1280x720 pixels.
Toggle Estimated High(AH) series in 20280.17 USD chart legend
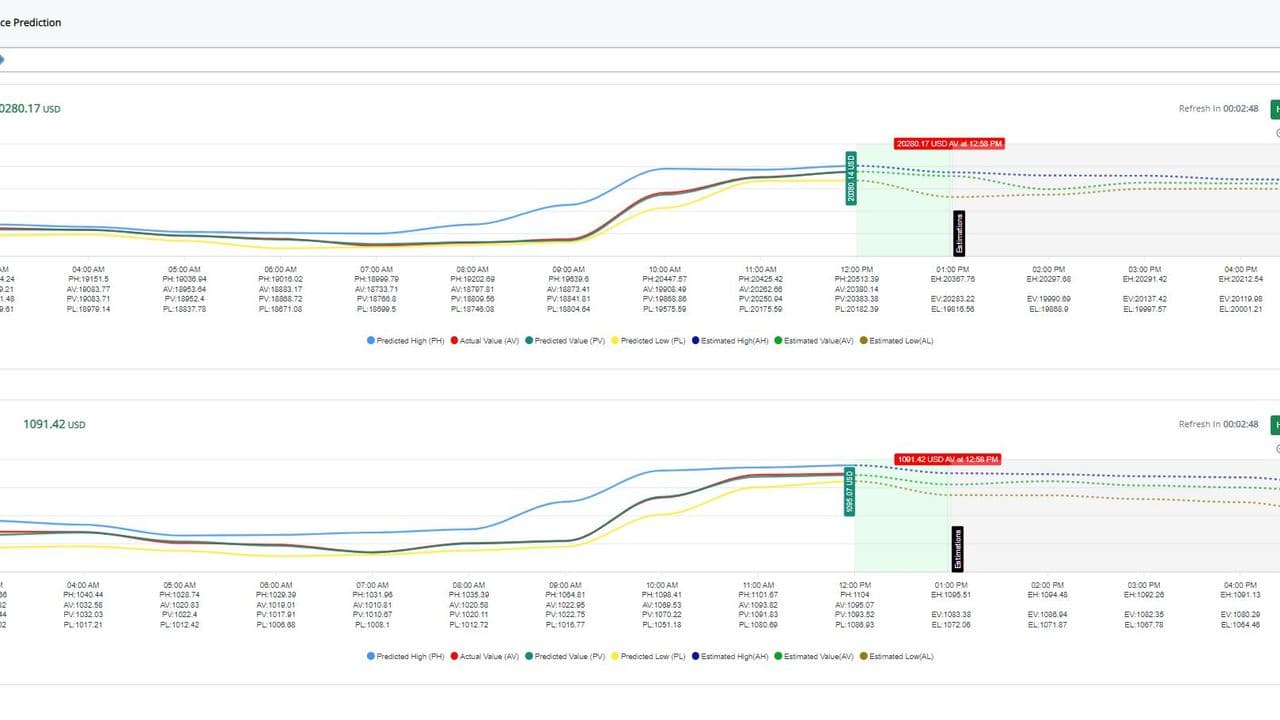click(x=729, y=341)
